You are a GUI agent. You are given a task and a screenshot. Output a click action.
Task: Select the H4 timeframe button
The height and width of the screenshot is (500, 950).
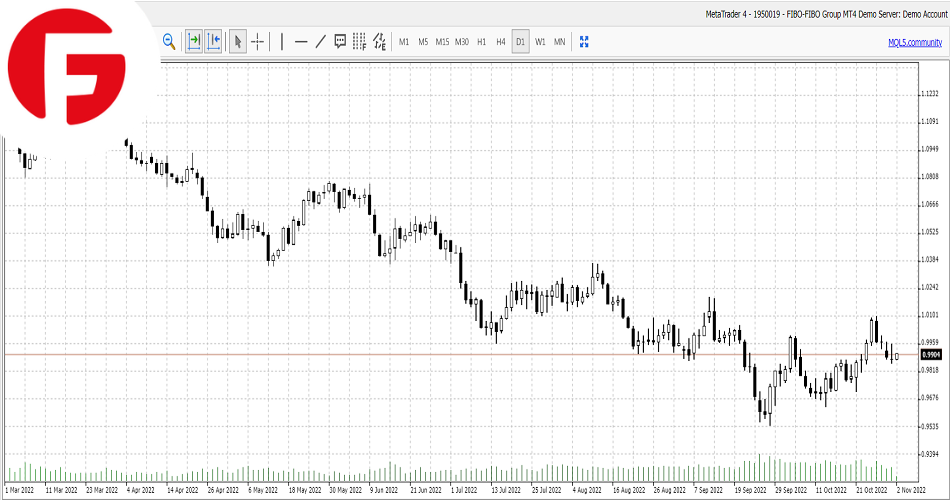click(501, 42)
